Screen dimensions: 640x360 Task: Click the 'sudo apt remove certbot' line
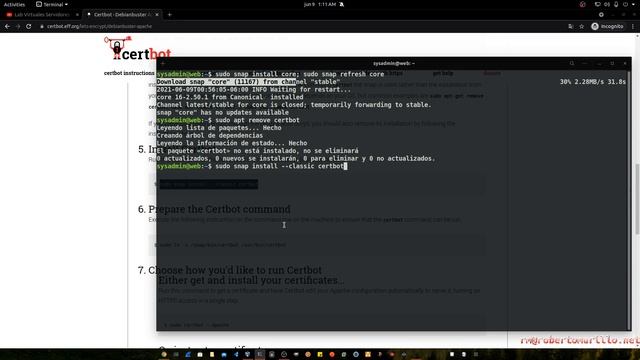pyautogui.click(x=228, y=120)
